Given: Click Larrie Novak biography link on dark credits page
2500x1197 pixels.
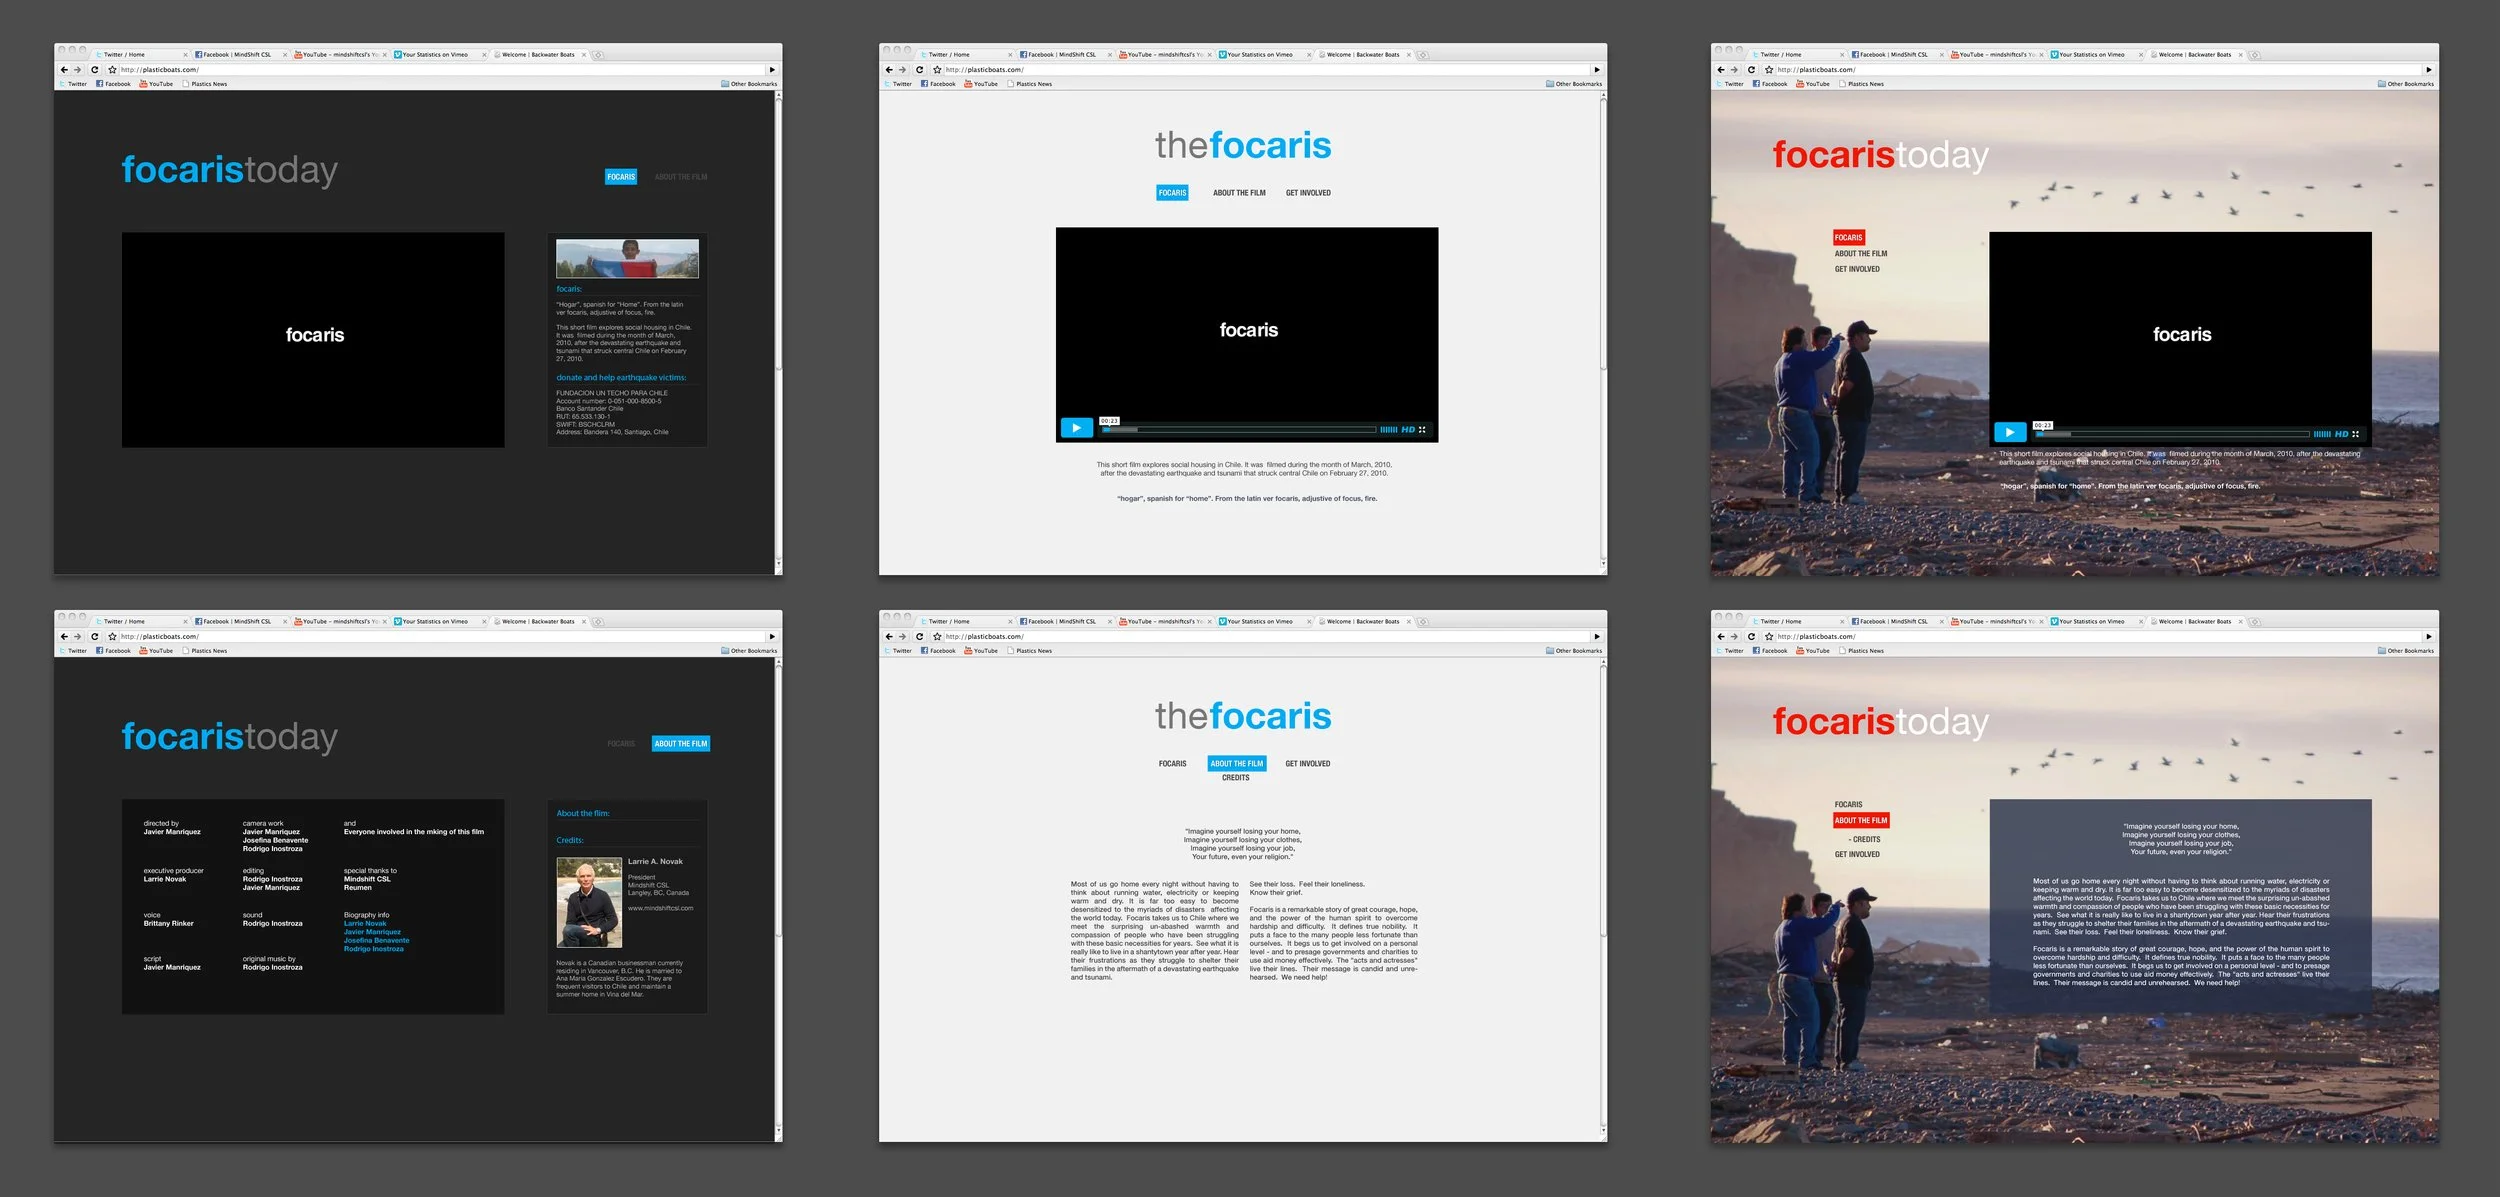Looking at the screenshot, I should 365,924.
